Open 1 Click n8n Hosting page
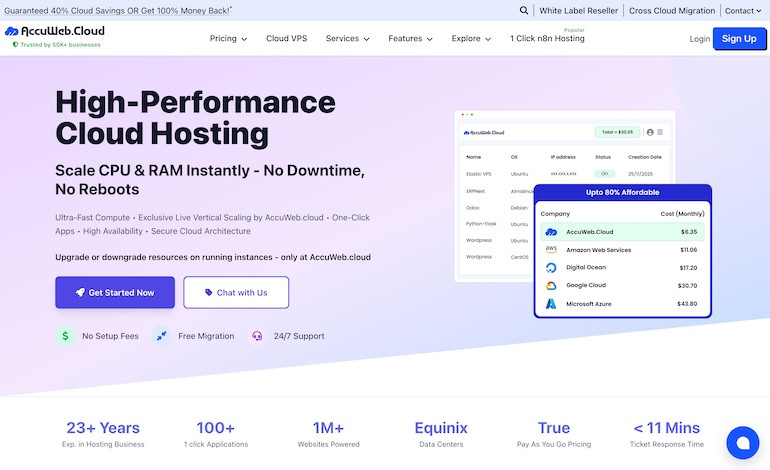This screenshot has width=770, height=470. (547, 38)
